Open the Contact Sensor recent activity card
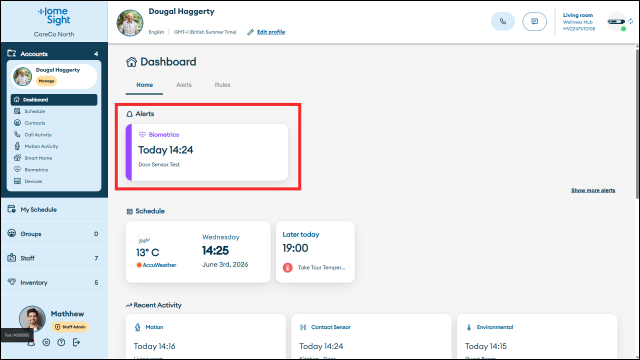This screenshot has width=640, height=360. pos(371,337)
